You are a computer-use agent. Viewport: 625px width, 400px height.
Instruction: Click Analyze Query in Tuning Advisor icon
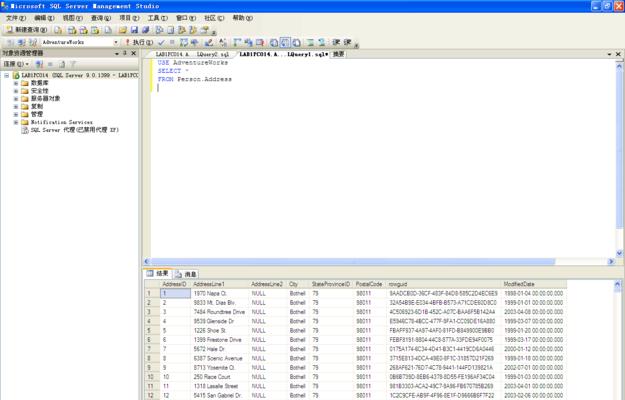195,42
